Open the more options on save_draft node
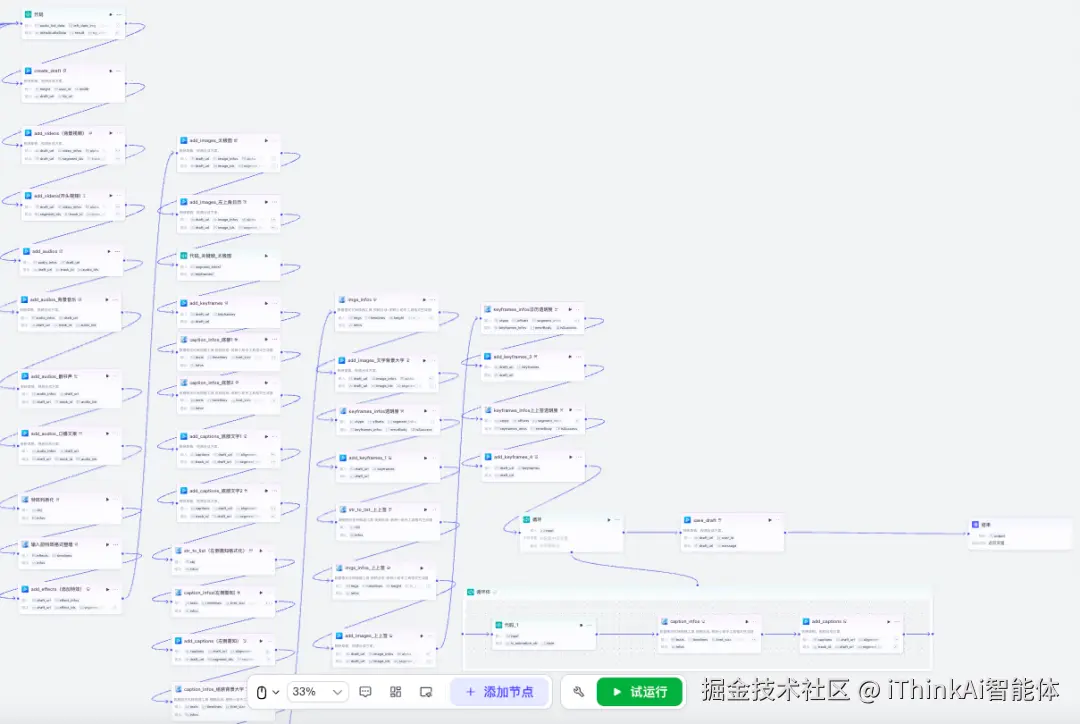Screen dimensions: 1080x724 coord(778,520)
